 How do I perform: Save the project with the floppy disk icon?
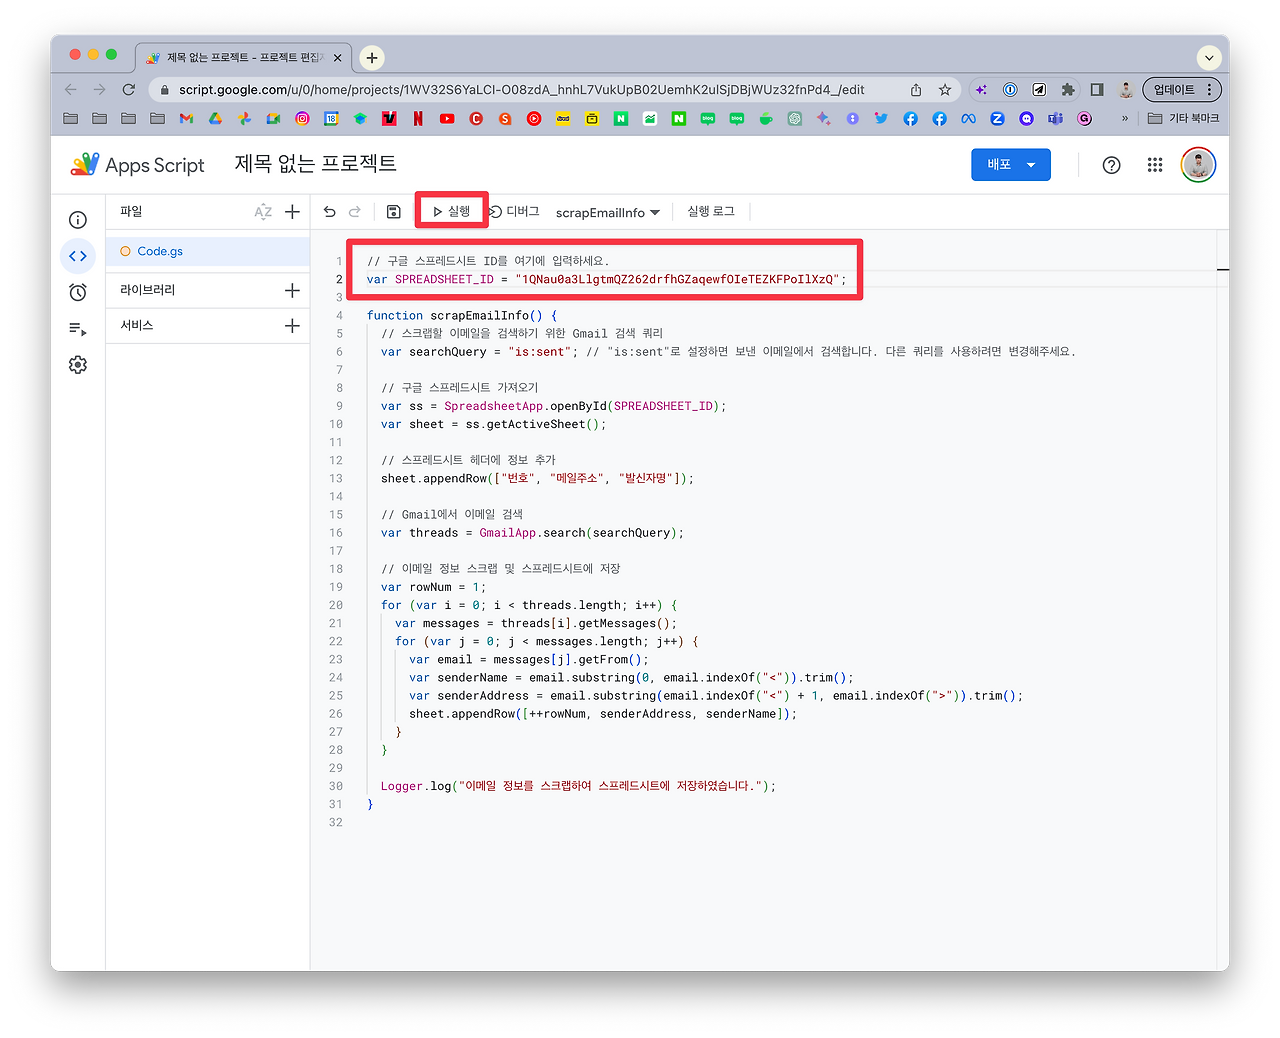pyautogui.click(x=394, y=212)
